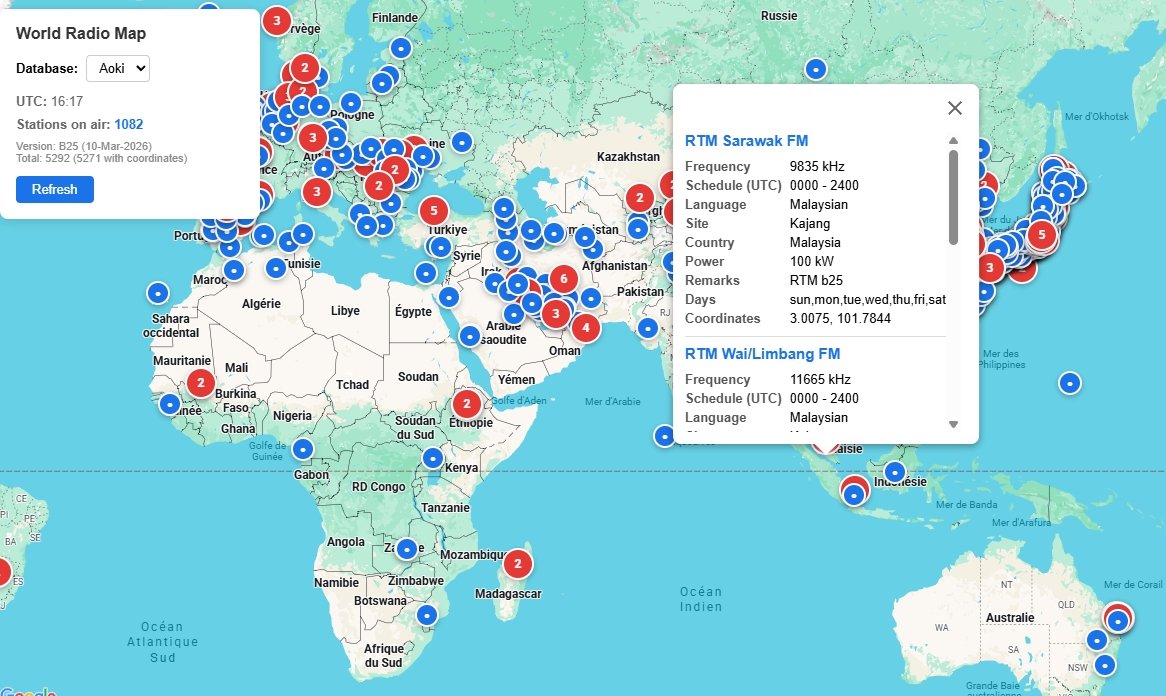Click the Kazakhstan country label
The image size is (1166, 696).
pyautogui.click(x=628, y=156)
